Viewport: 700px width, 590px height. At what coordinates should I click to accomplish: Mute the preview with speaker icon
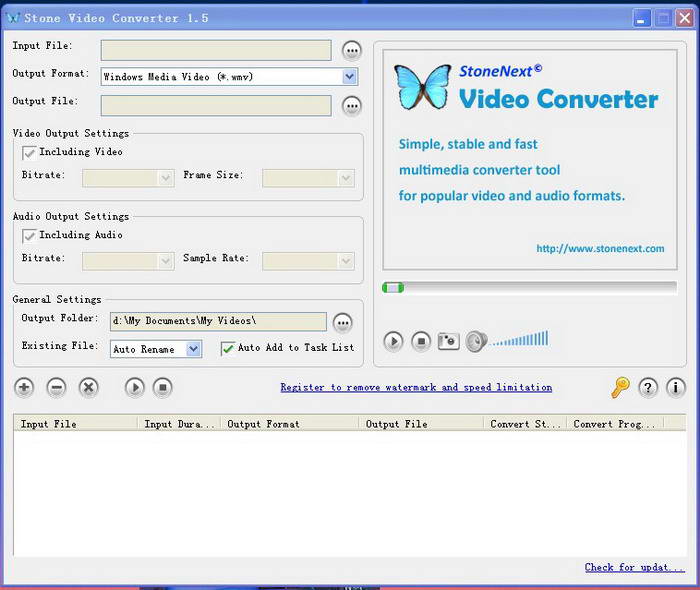tap(476, 341)
